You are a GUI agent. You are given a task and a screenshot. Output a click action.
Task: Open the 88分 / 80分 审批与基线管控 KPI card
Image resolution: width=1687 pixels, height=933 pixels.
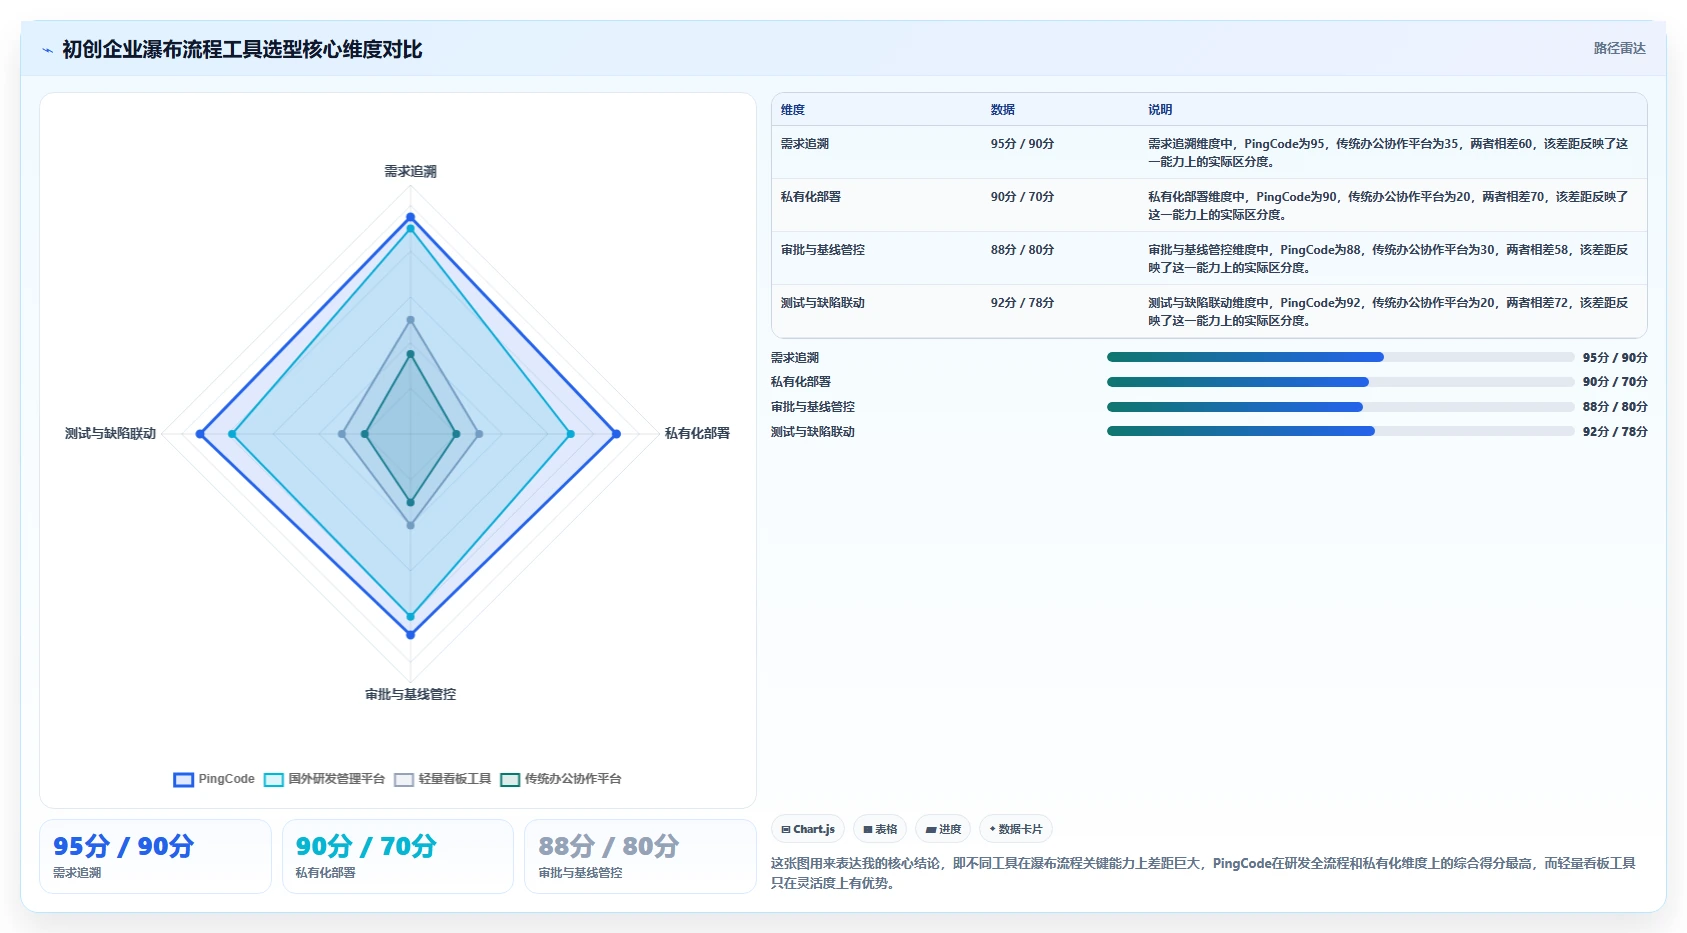[640, 856]
